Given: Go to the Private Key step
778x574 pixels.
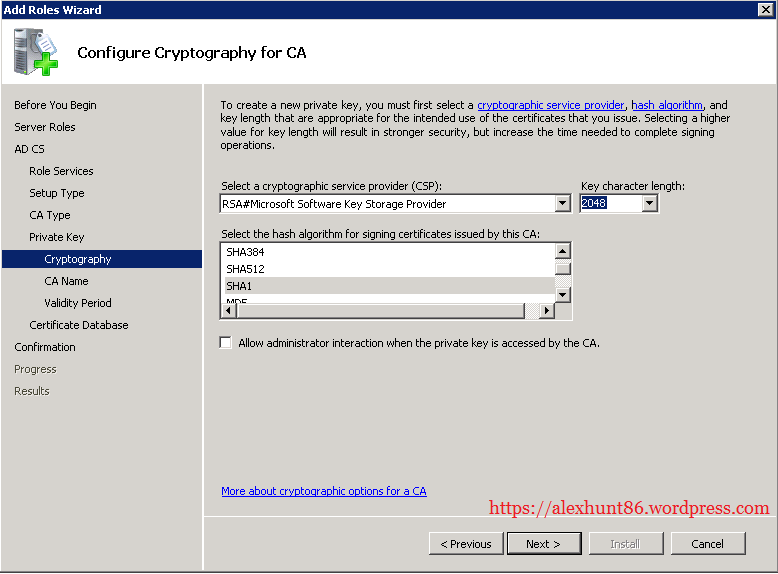Looking at the screenshot, I should (x=57, y=237).
